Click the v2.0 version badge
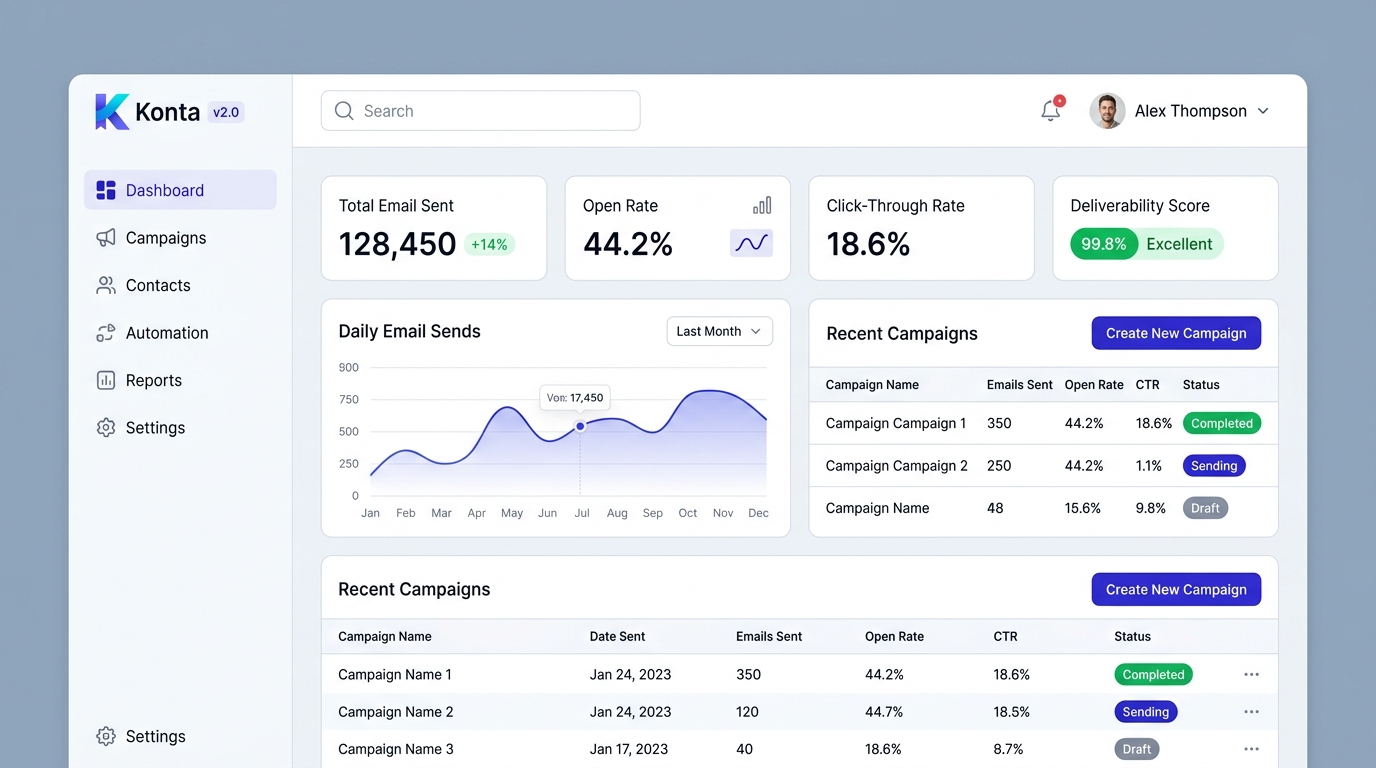1376x768 pixels. click(x=226, y=112)
